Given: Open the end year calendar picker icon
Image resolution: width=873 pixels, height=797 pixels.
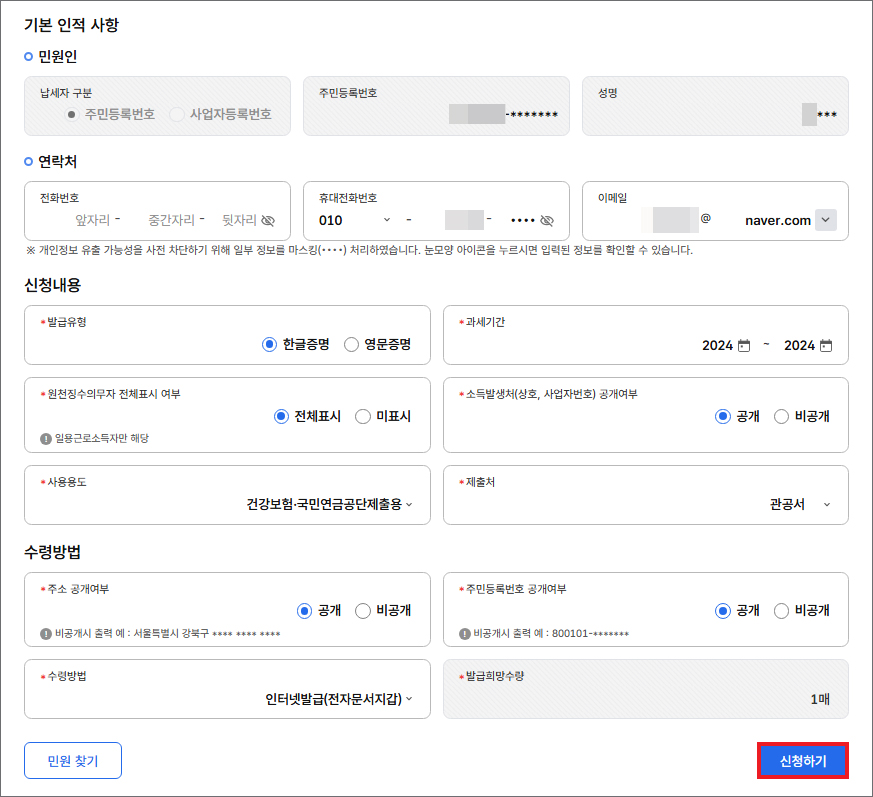Looking at the screenshot, I should click(825, 346).
